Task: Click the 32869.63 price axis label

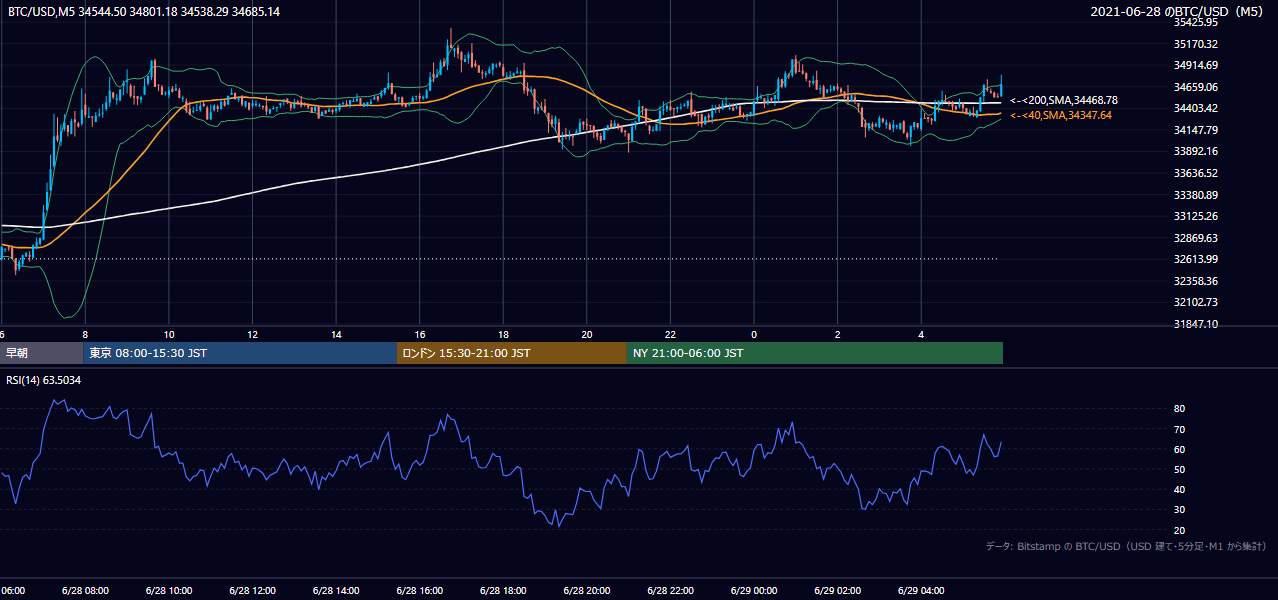Action: pos(1195,238)
